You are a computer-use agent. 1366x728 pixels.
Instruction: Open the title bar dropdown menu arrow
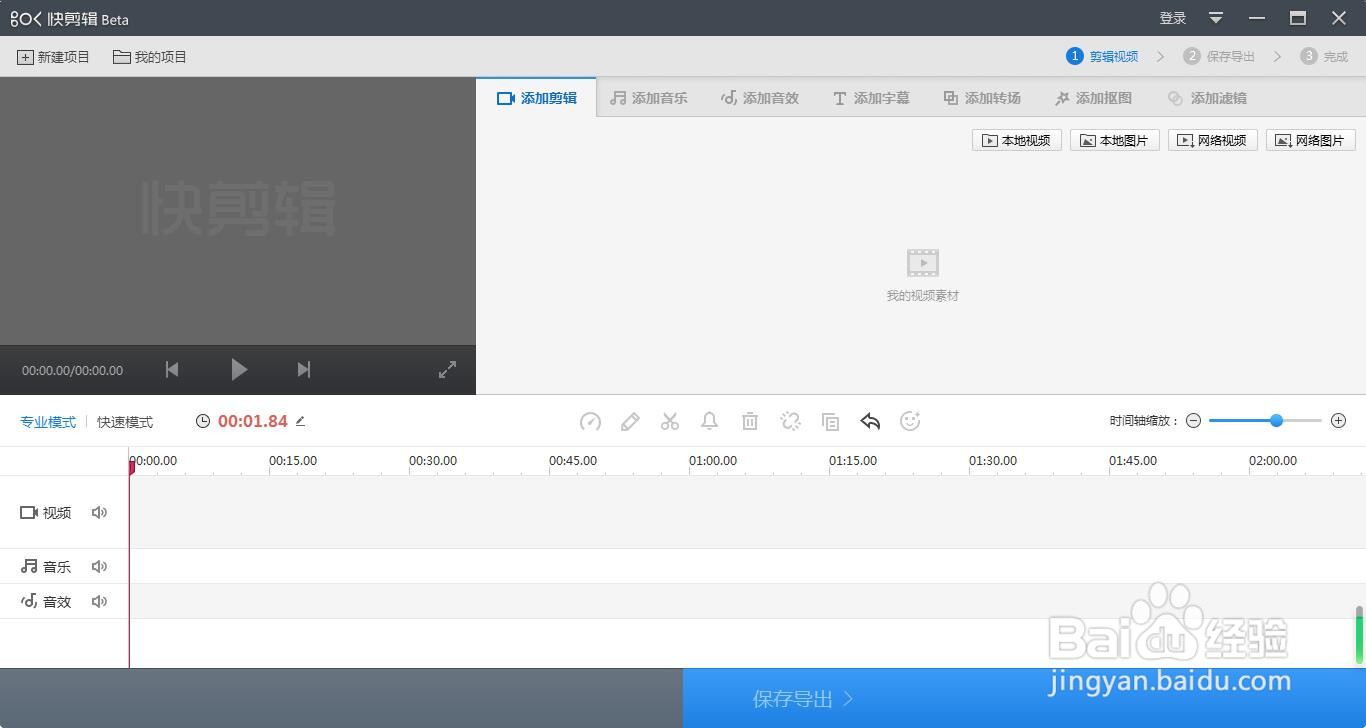coord(1216,18)
